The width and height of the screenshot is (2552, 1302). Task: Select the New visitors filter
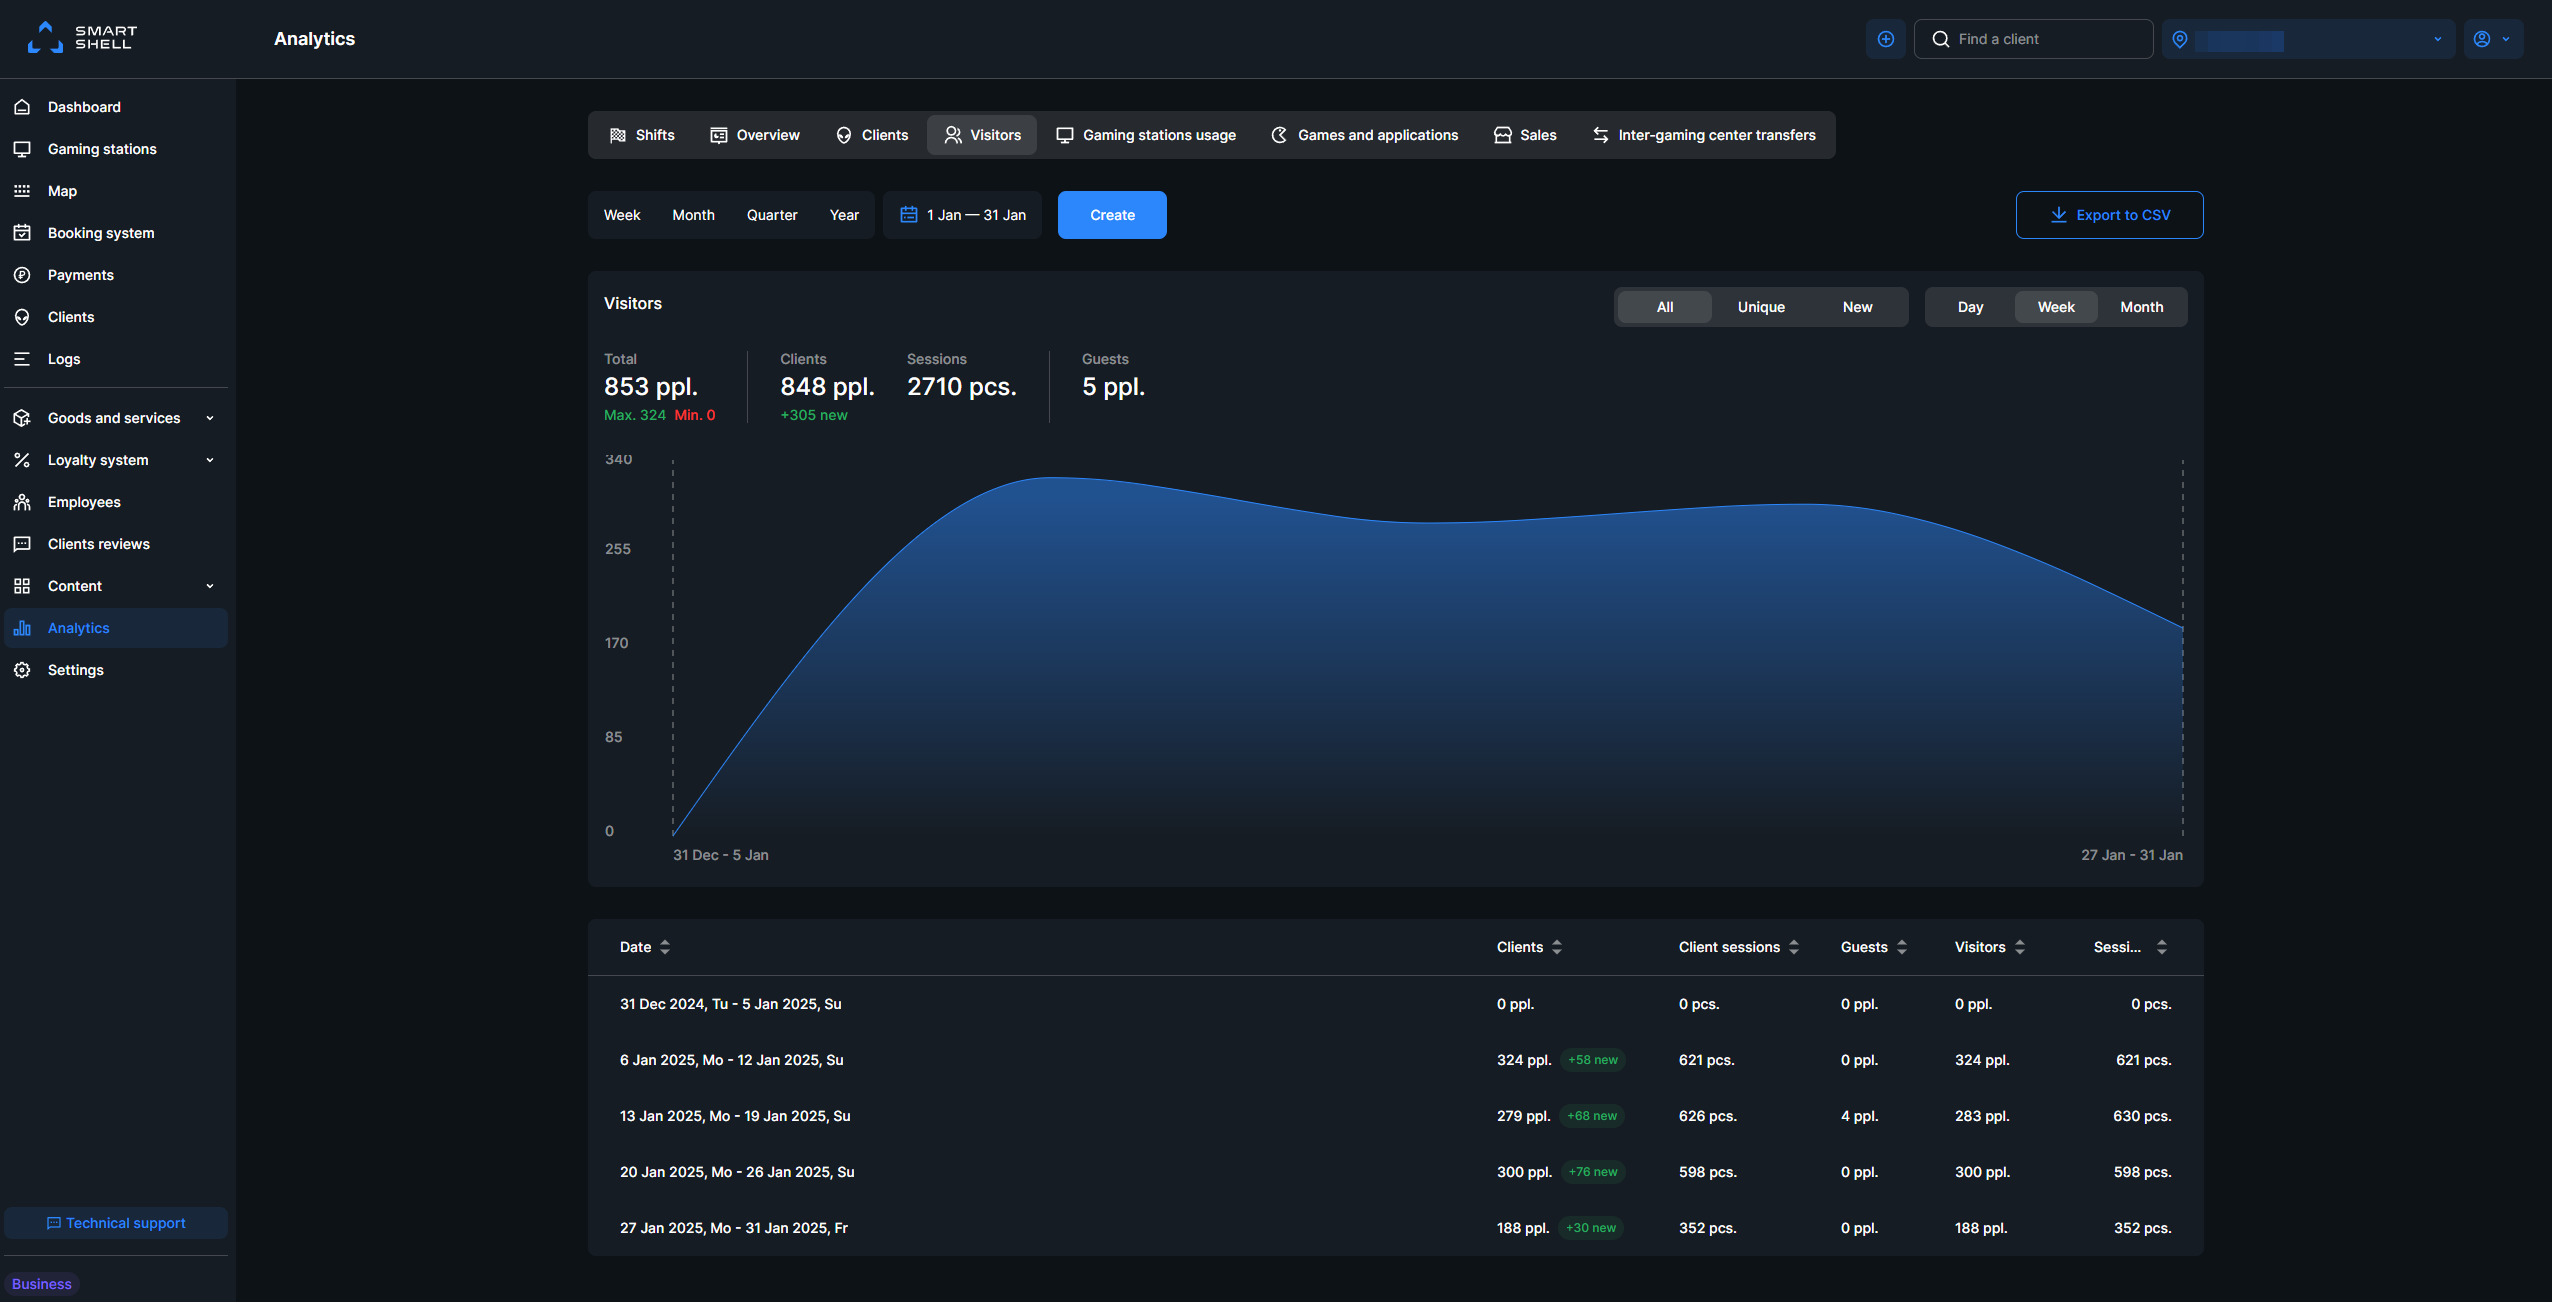tap(1857, 307)
